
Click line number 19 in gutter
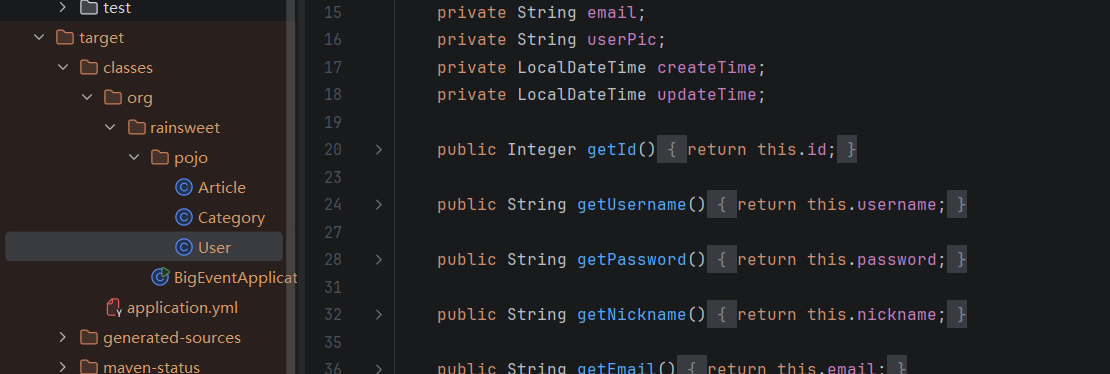[333, 123]
